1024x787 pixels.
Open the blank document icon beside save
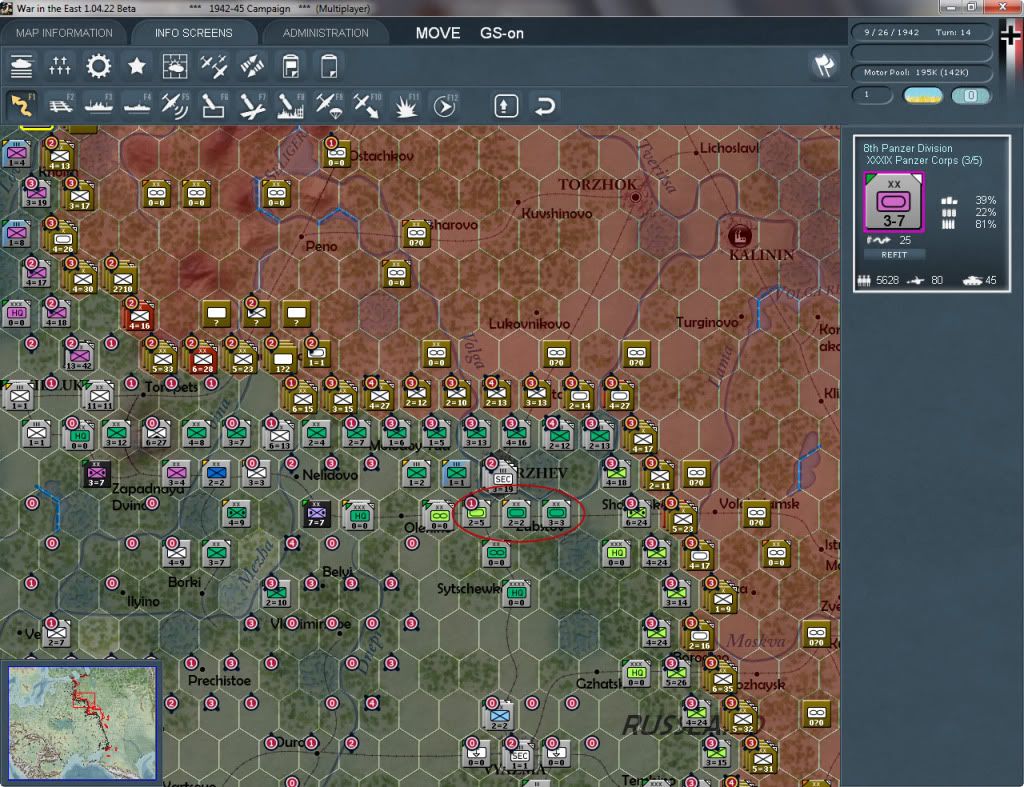tap(329, 66)
